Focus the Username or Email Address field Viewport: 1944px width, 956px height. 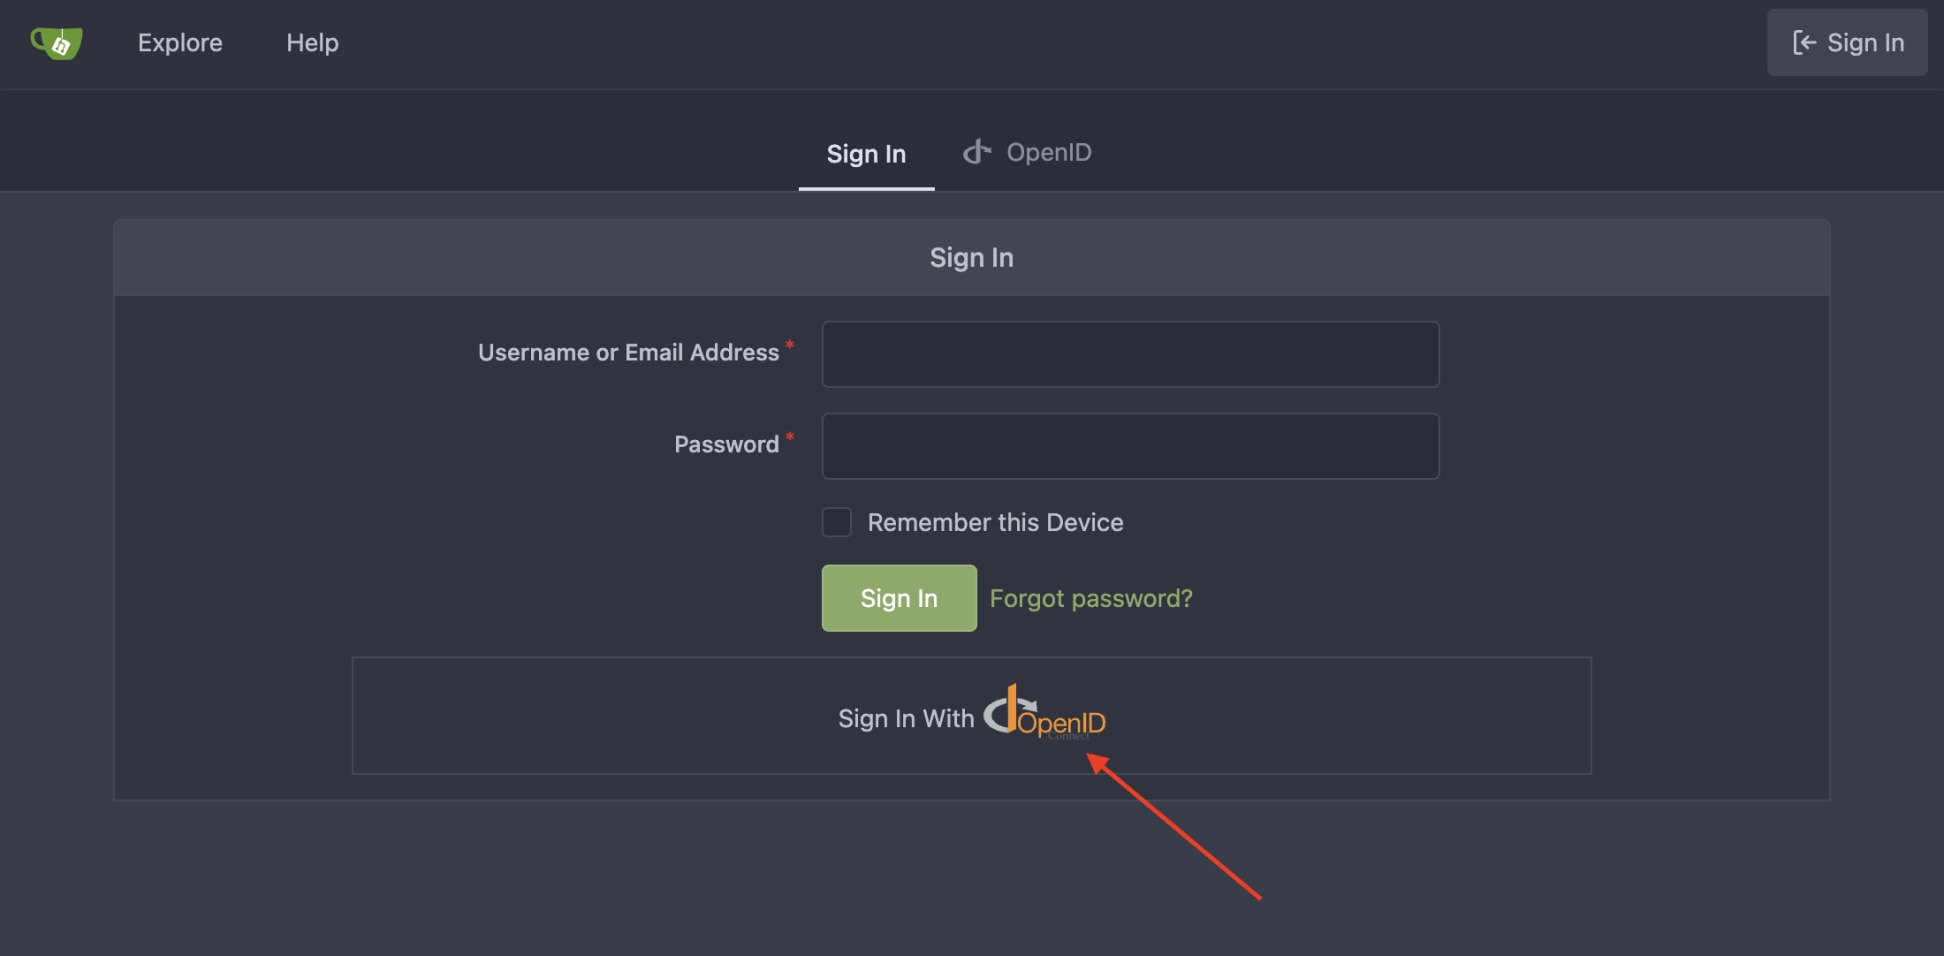[1130, 353]
